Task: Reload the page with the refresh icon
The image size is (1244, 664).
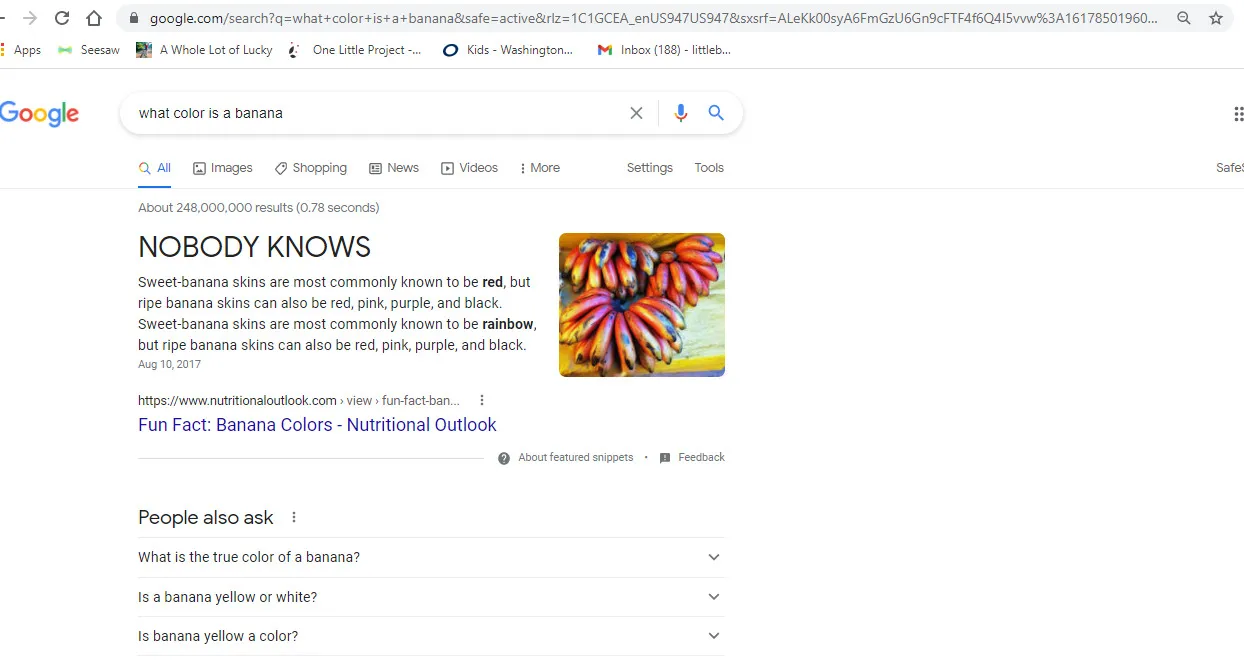Action: [62, 18]
